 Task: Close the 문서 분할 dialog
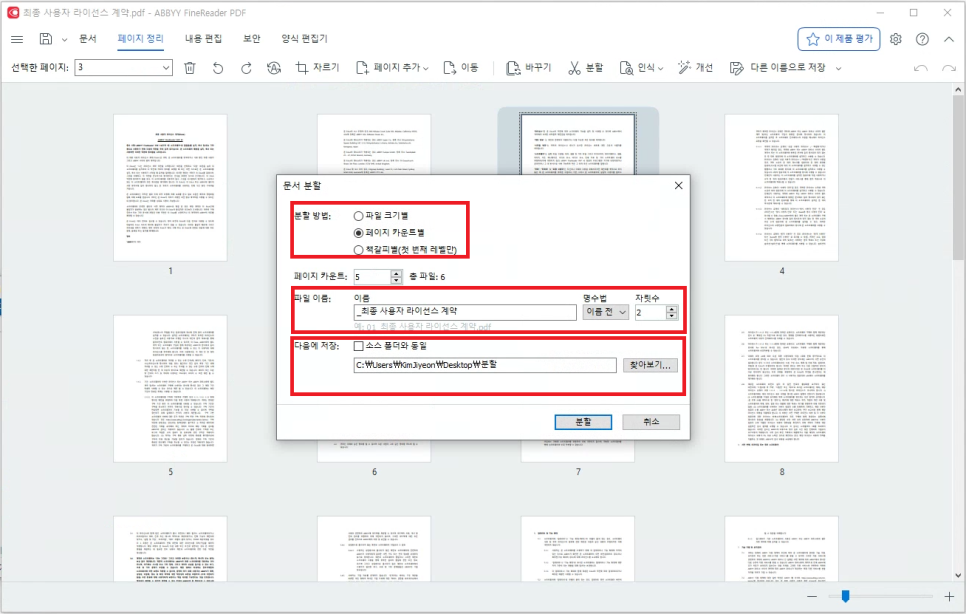pos(678,185)
